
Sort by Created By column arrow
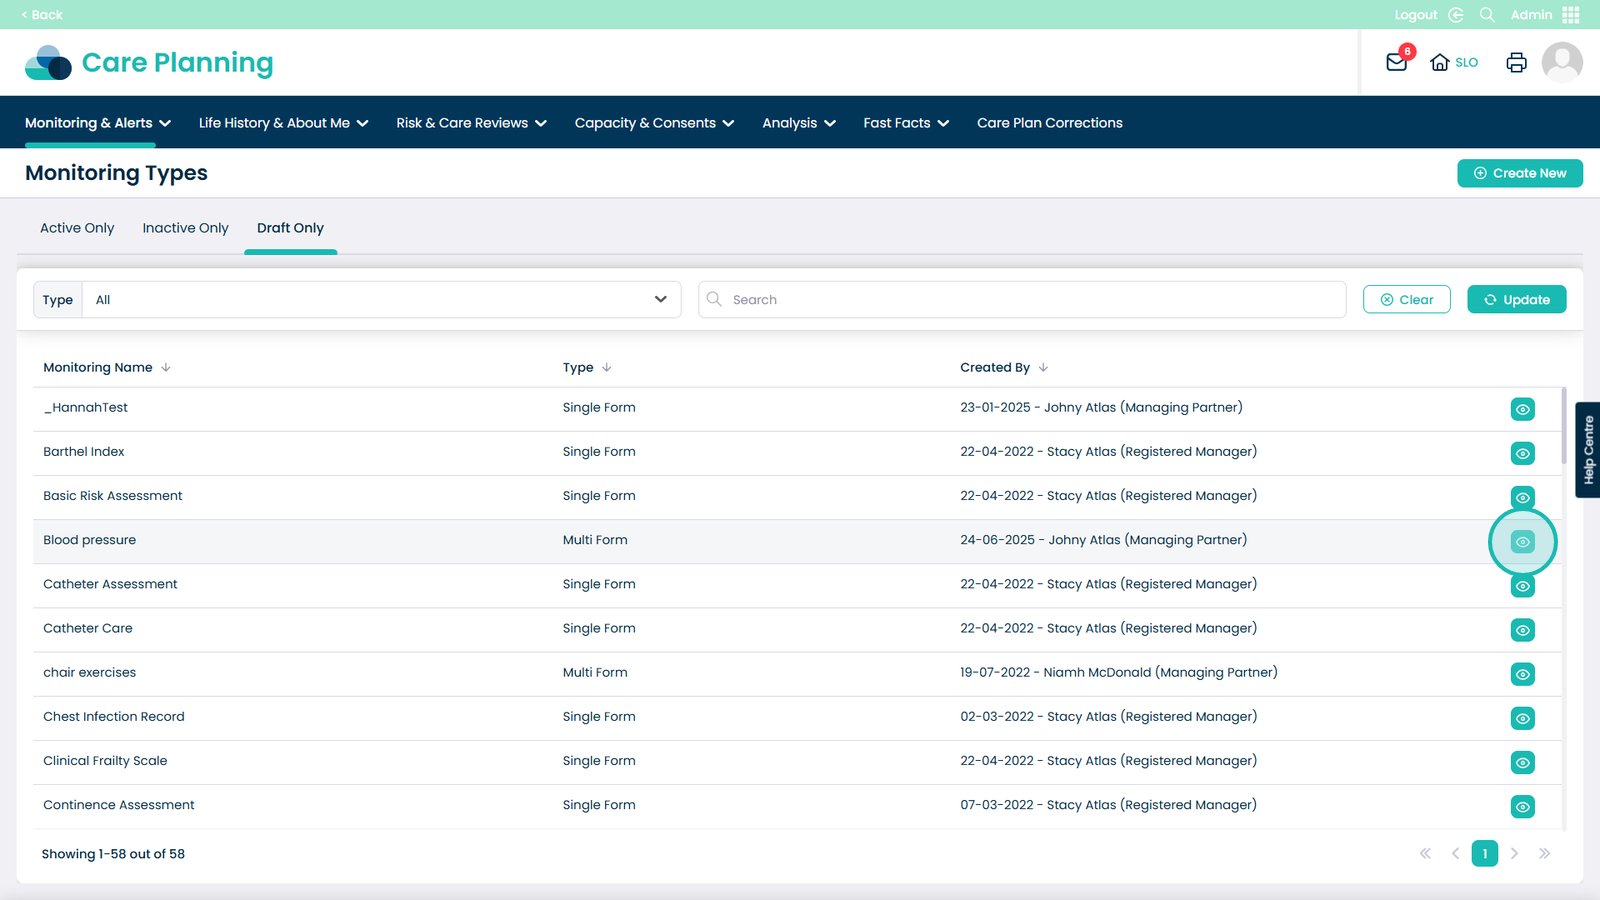click(x=1043, y=368)
